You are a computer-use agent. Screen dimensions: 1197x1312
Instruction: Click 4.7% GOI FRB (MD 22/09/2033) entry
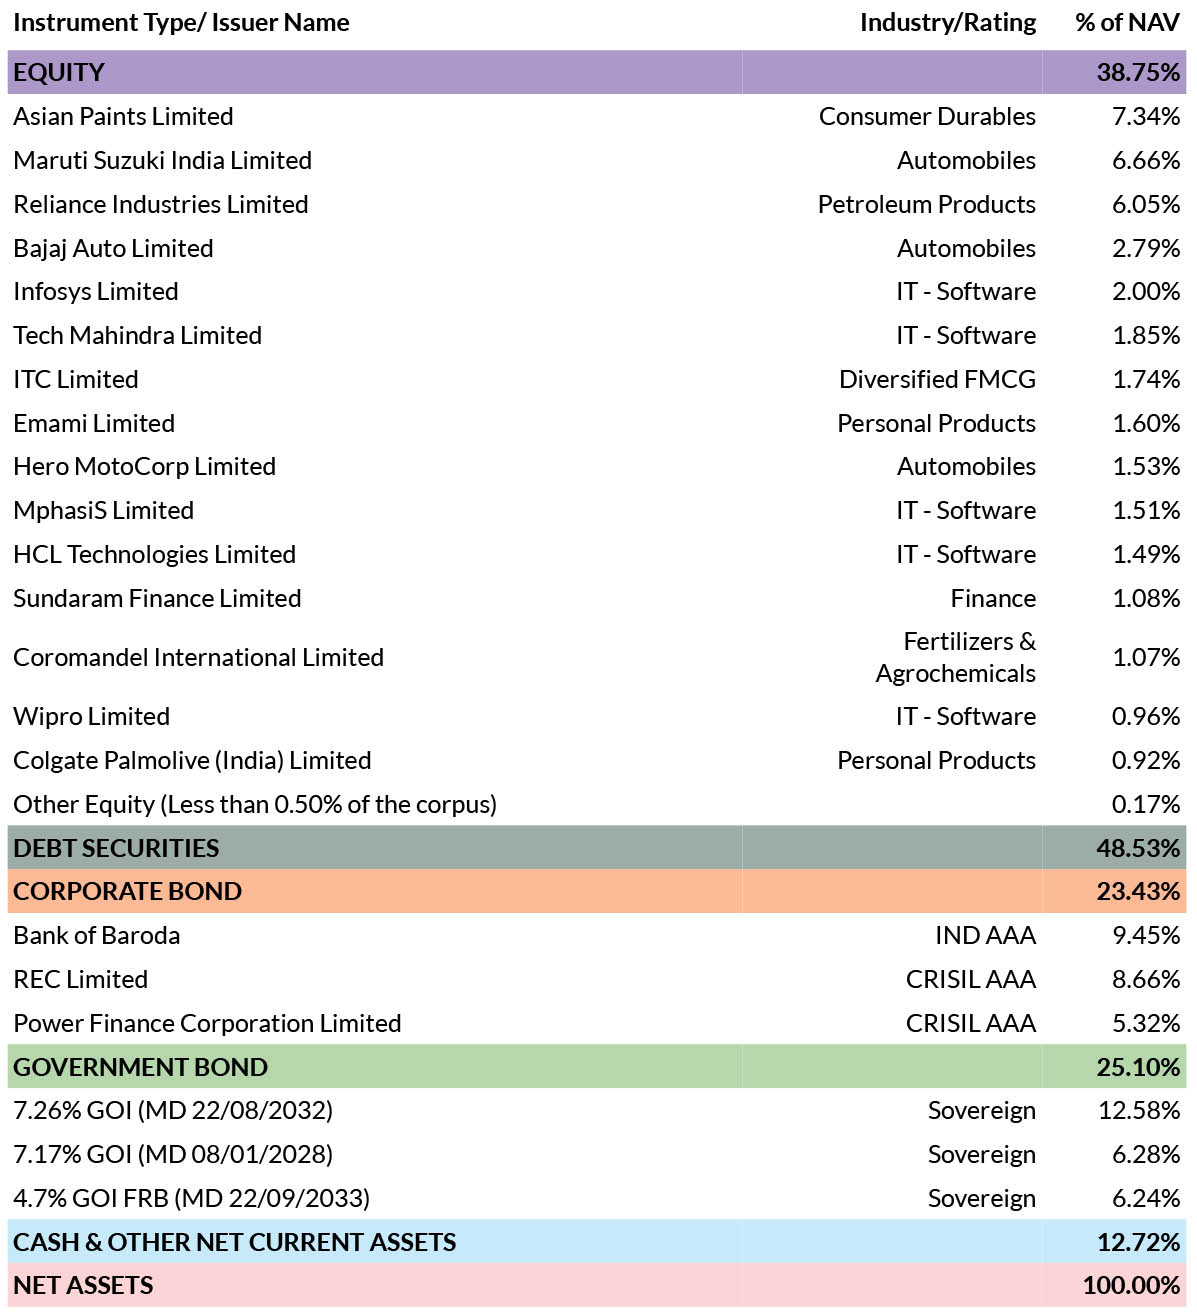click(x=192, y=1198)
